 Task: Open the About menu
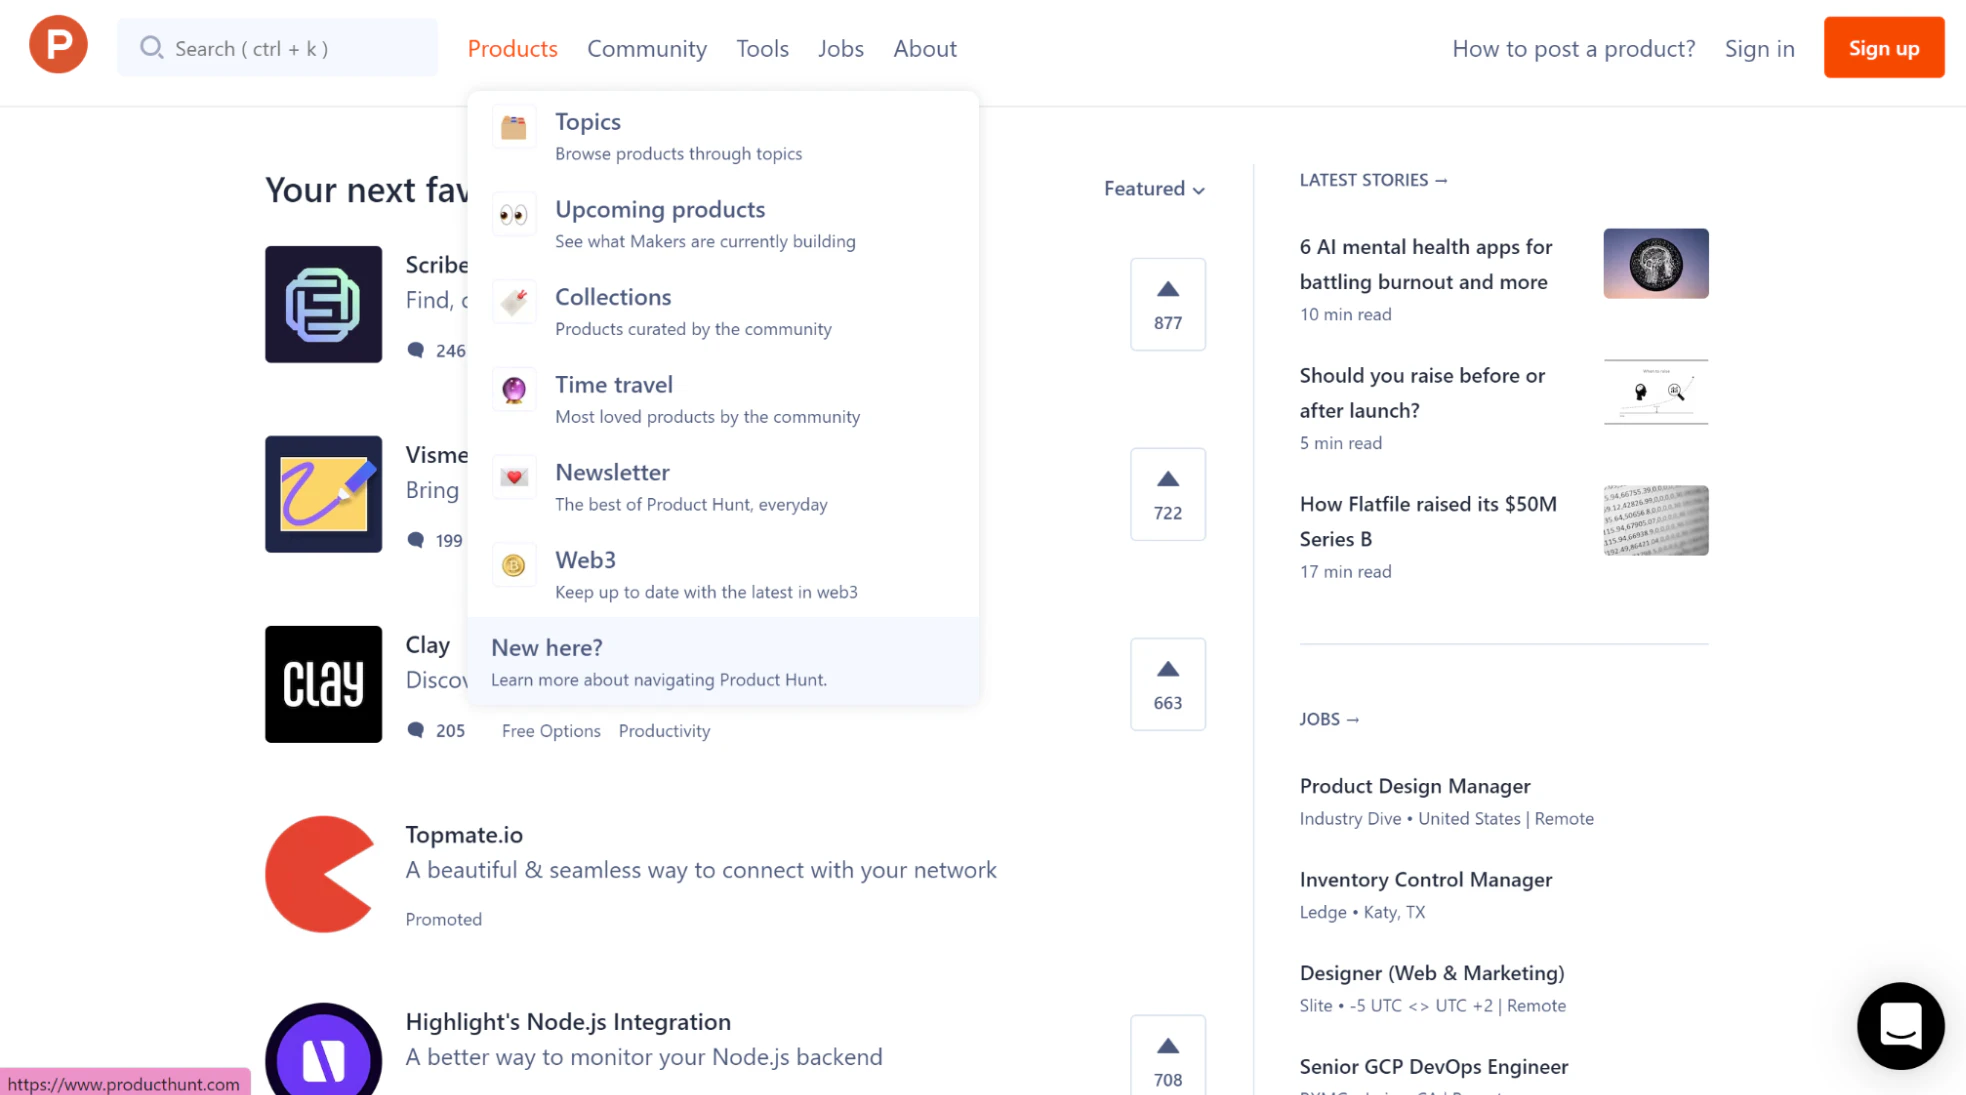pos(925,48)
